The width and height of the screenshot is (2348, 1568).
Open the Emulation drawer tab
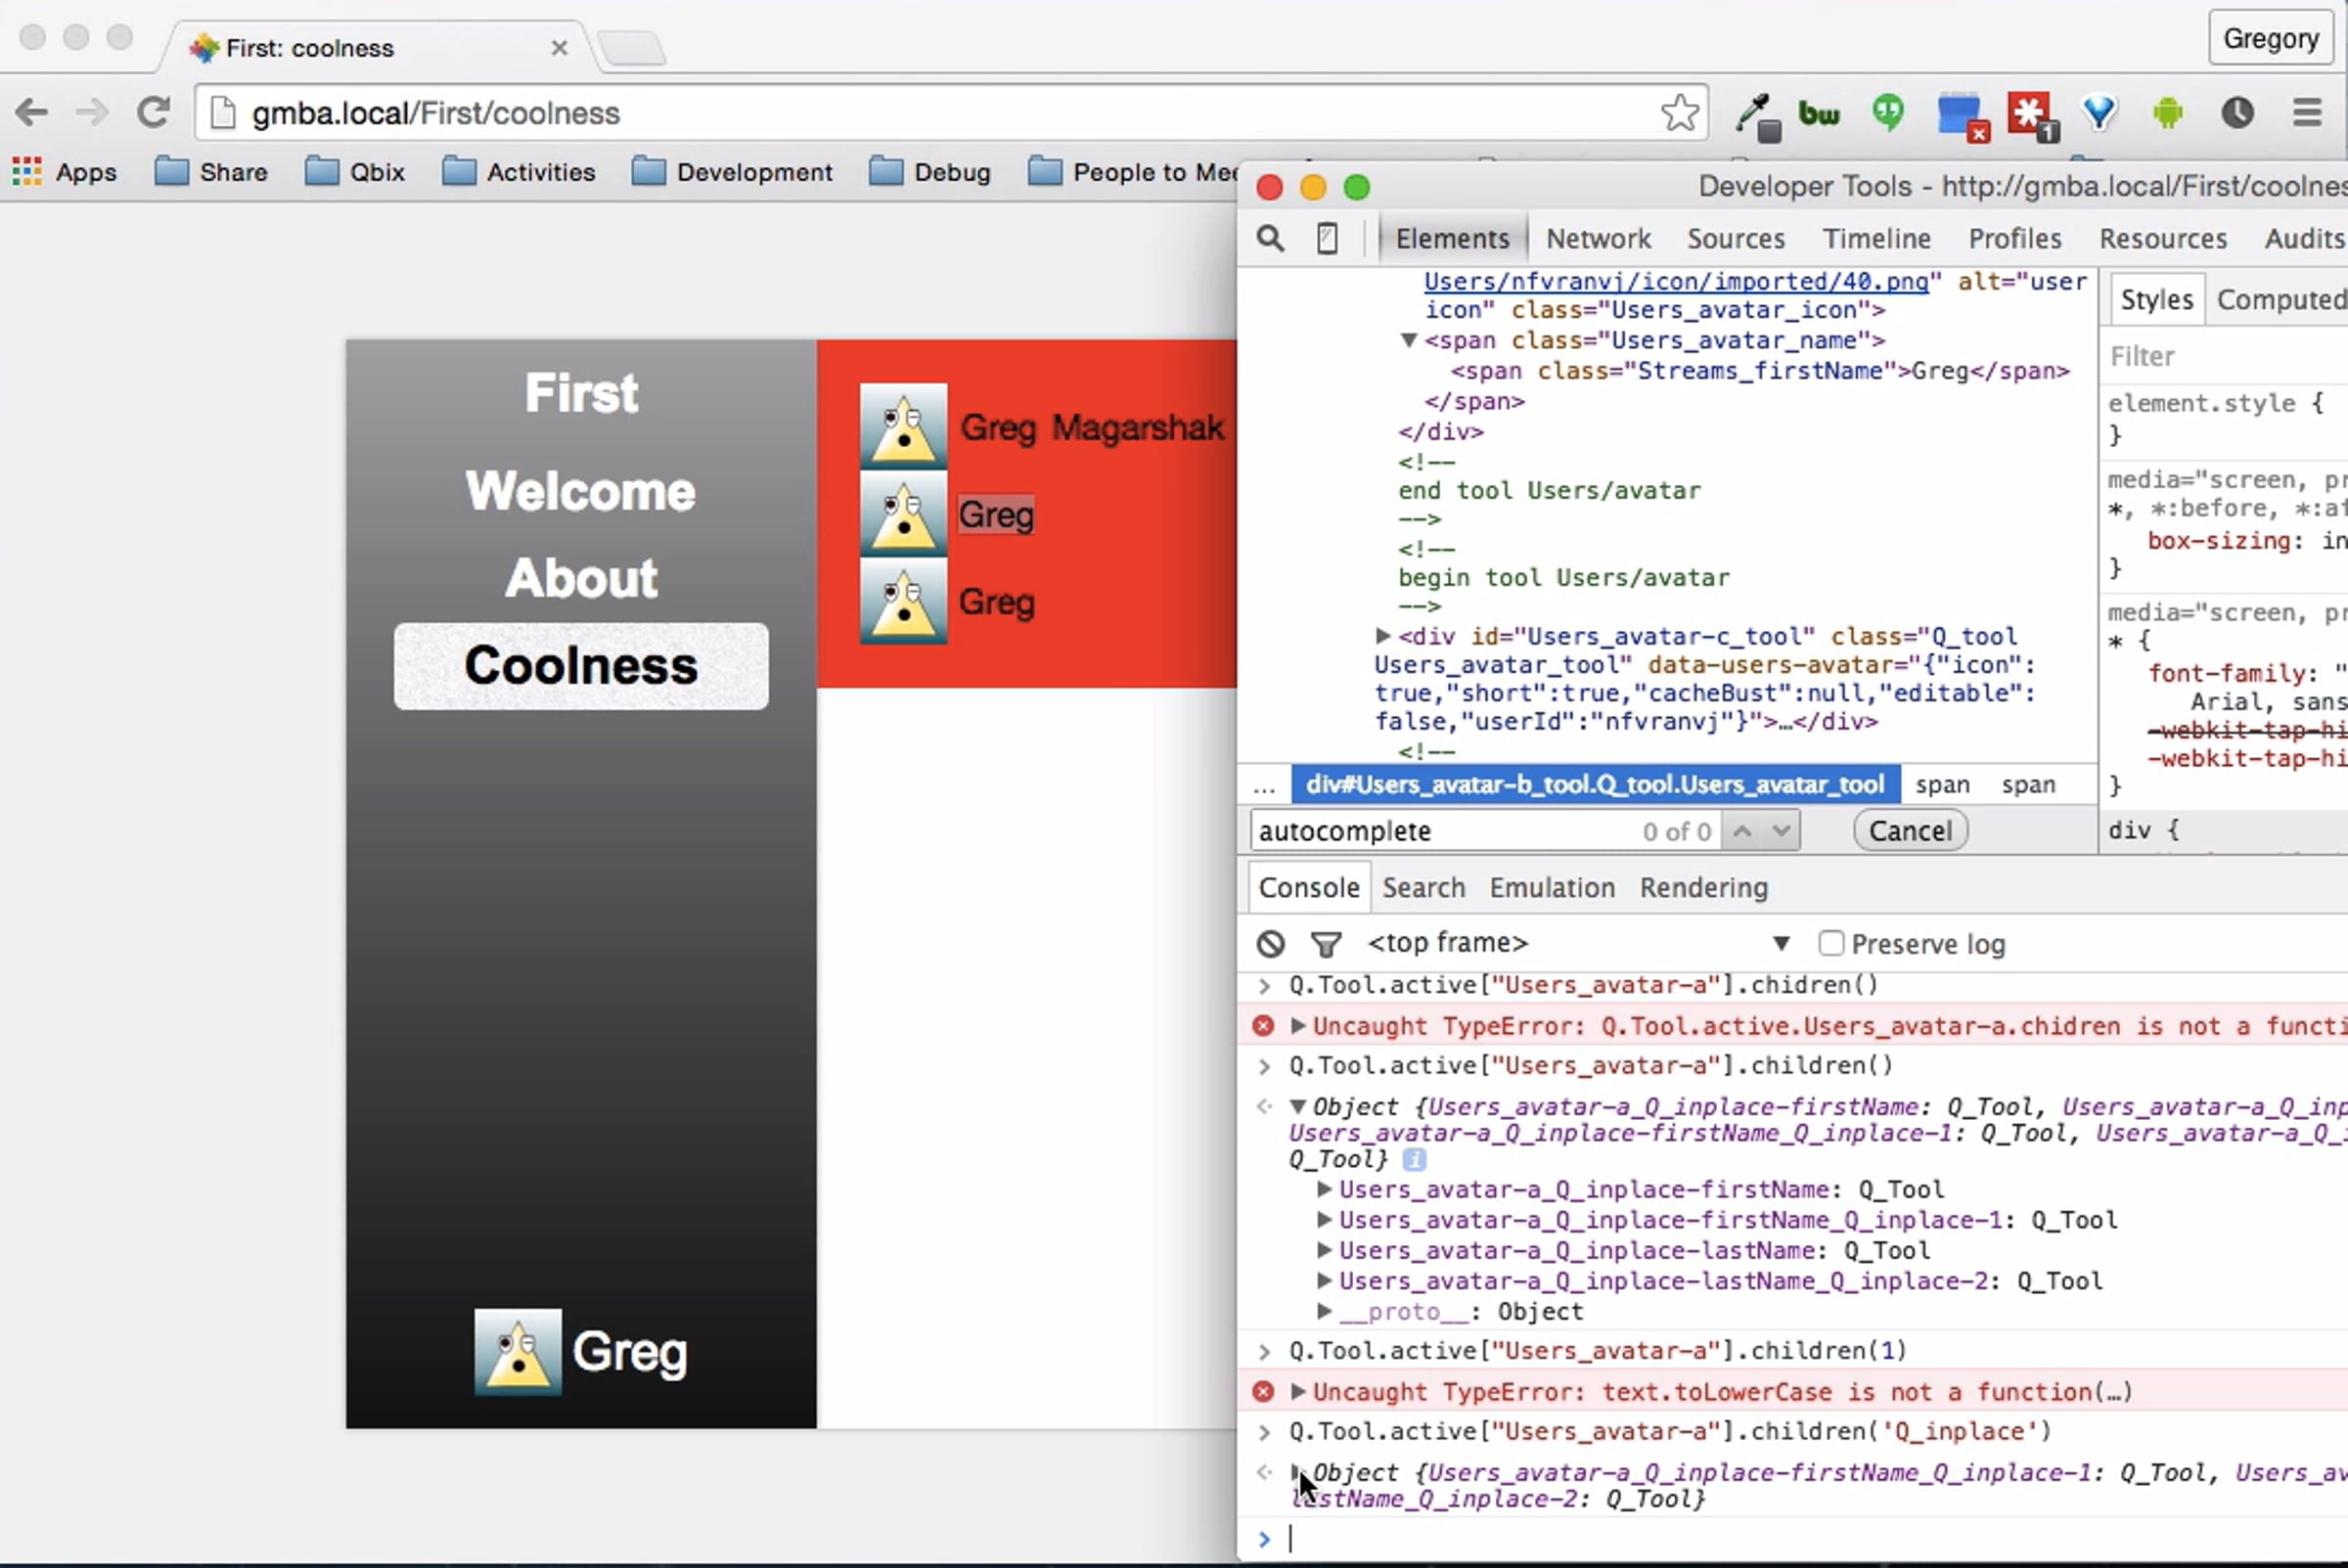pos(1551,888)
